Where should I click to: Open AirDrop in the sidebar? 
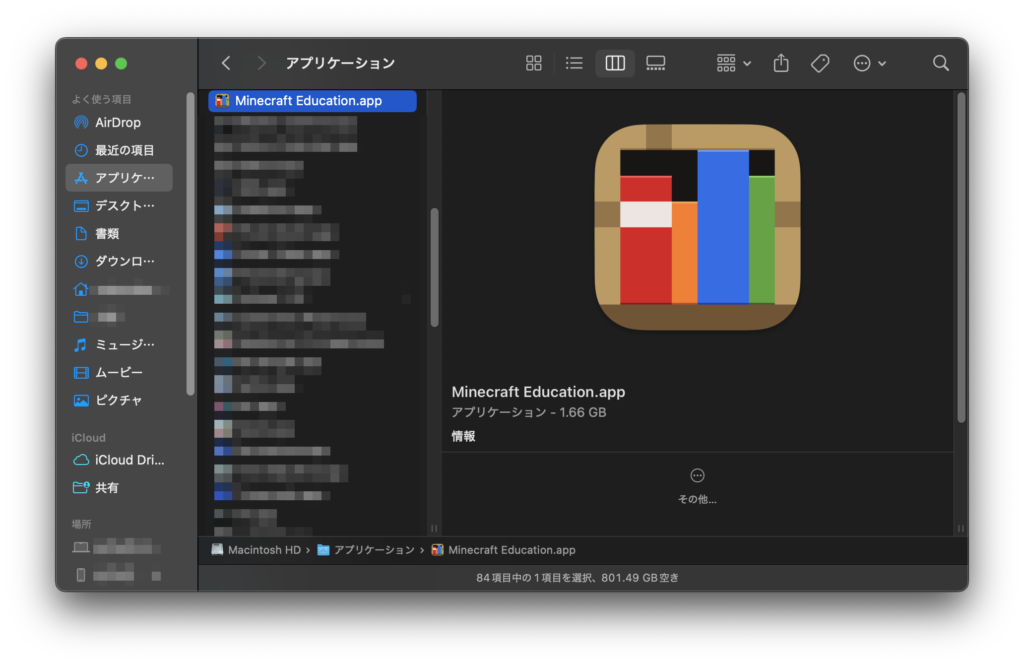[x=117, y=122]
